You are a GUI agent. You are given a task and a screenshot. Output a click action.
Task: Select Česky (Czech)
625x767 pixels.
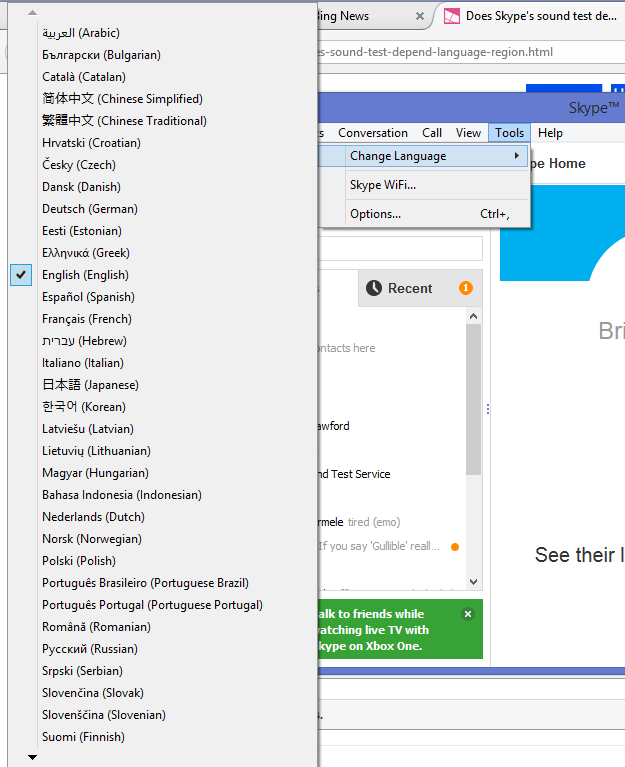pos(79,165)
